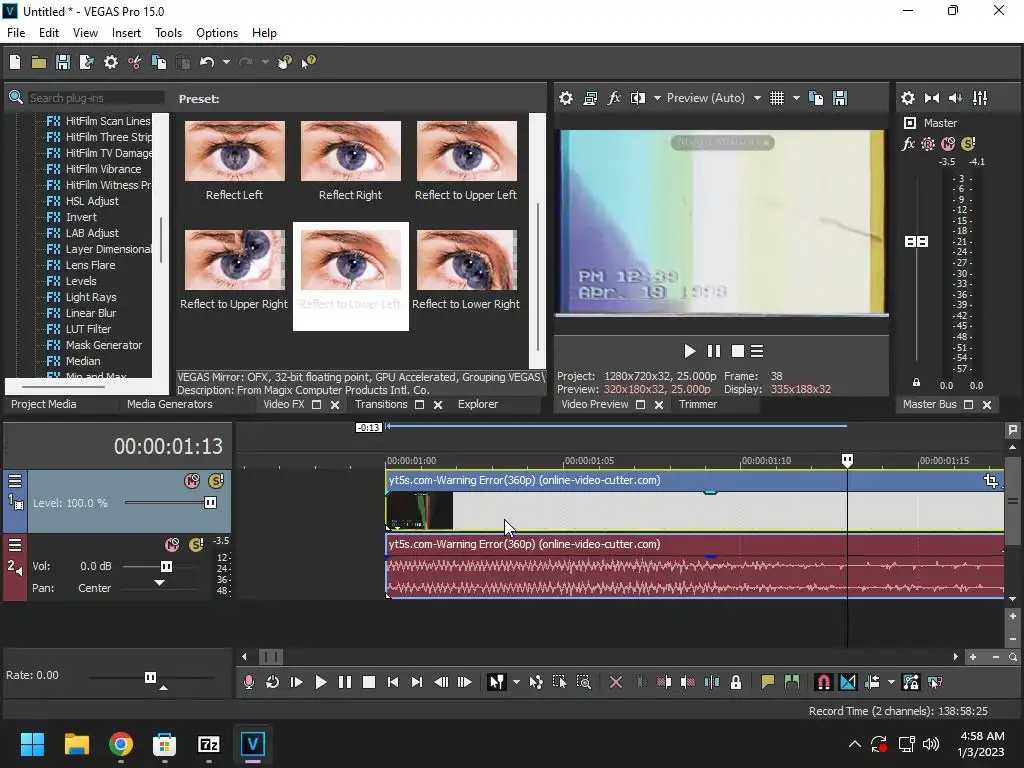Open Master FX button in Master Bus
The height and width of the screenshot is (768, 1024).
(908, 144)
